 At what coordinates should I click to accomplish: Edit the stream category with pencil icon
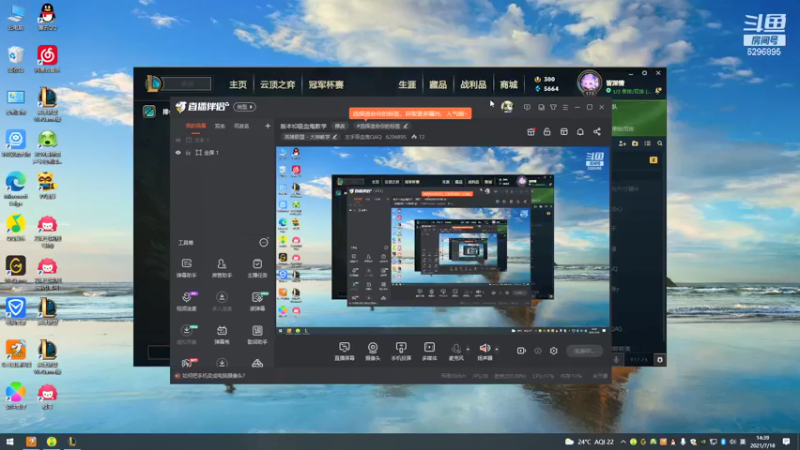coord(335,137)
